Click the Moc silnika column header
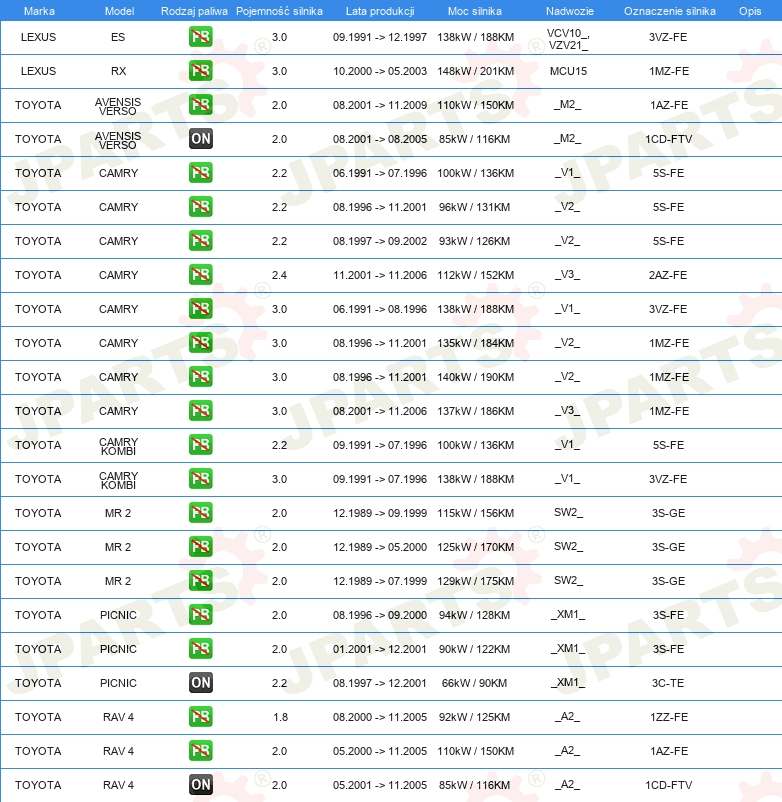The image size is (782, 802). click(475, 11)
